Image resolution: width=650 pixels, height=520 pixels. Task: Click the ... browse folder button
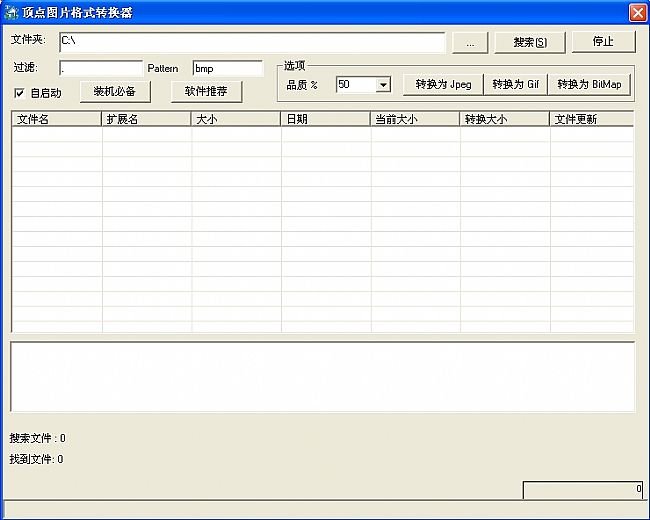click(470, 42)
